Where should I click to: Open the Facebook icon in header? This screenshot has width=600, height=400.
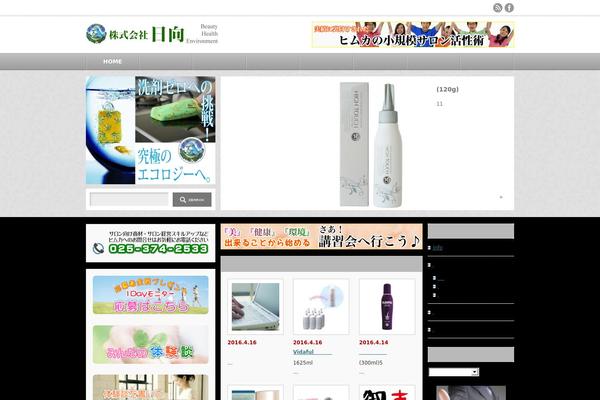(x=509, y=8)
